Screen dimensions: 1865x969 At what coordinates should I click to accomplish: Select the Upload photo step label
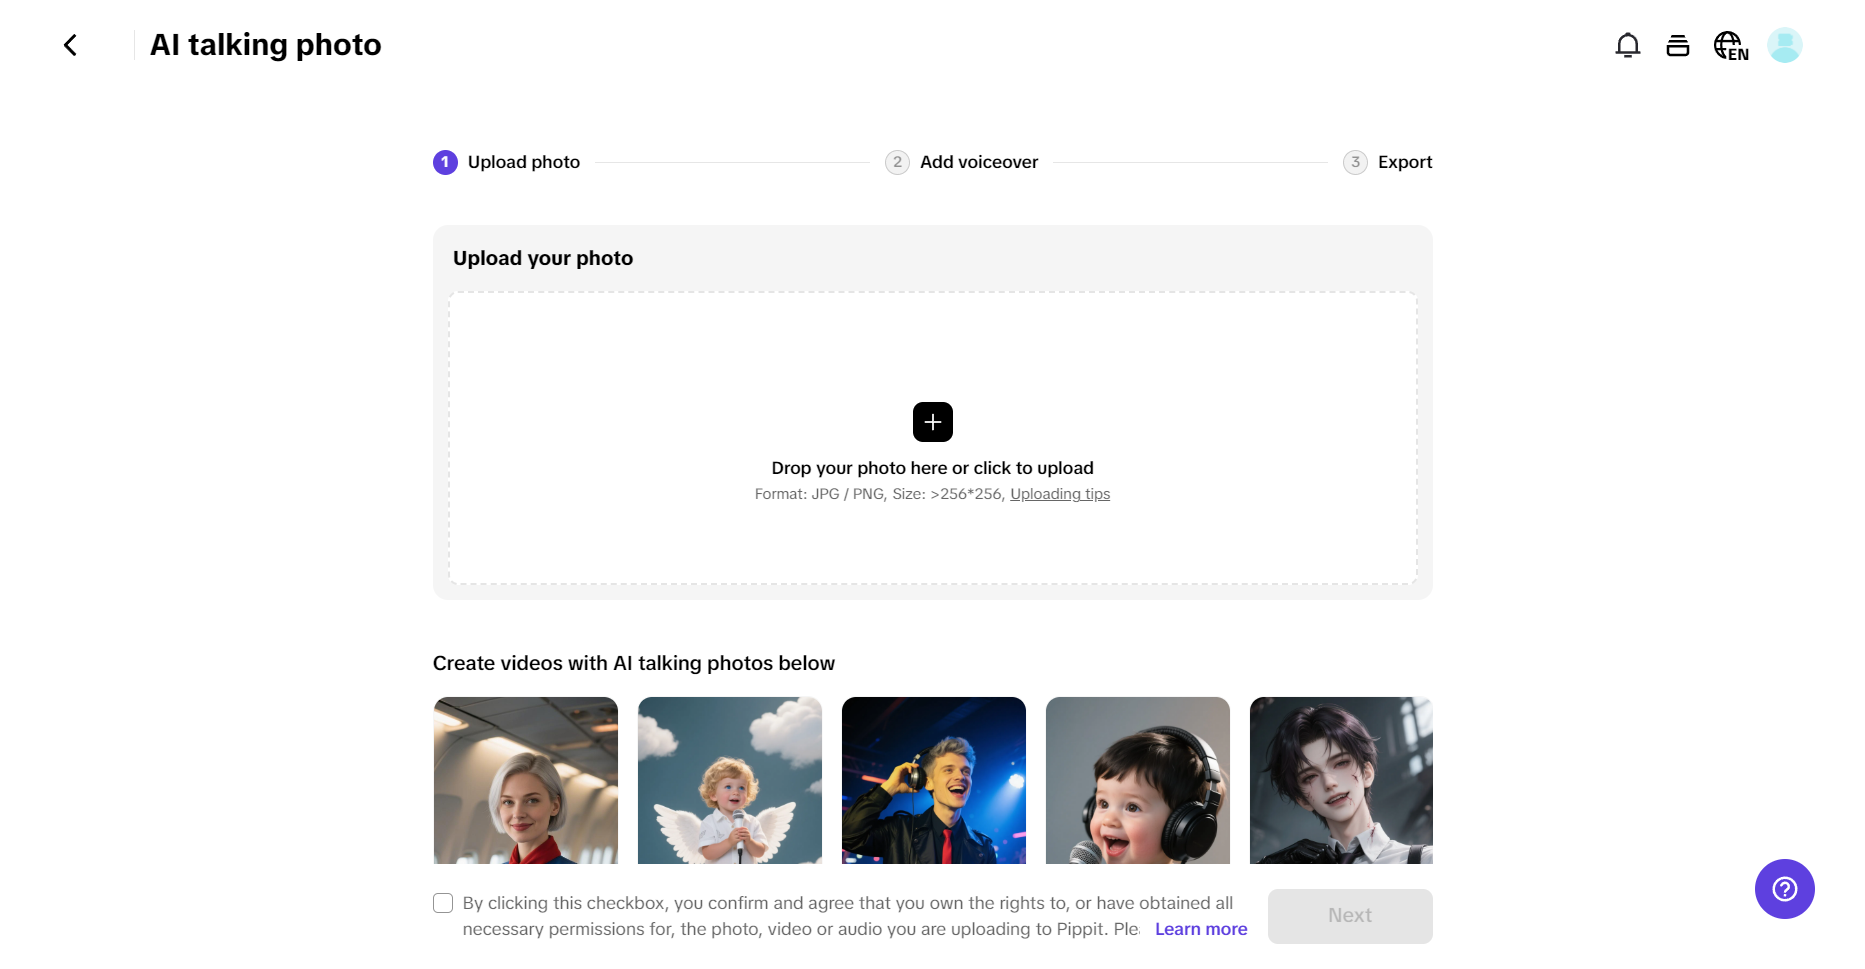point(523,162)
